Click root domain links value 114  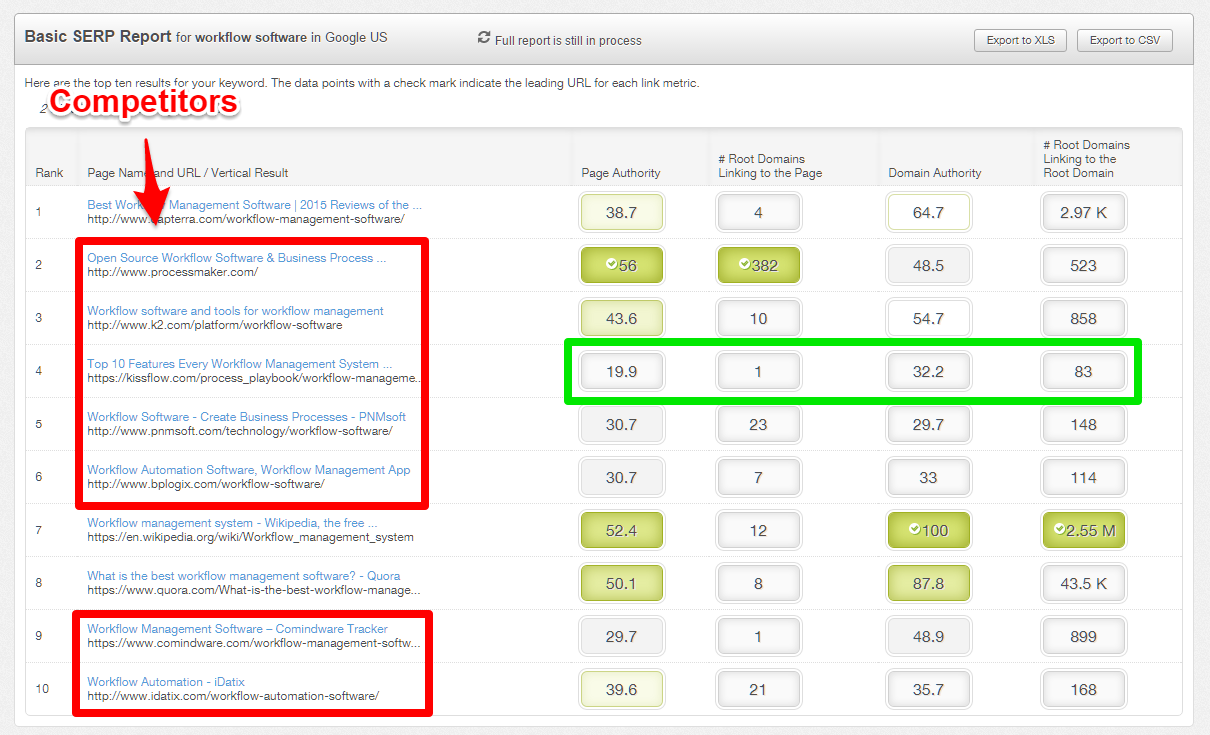[1083, 478]
